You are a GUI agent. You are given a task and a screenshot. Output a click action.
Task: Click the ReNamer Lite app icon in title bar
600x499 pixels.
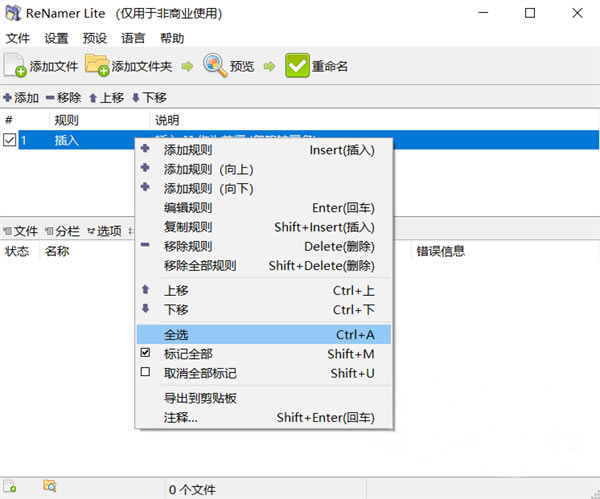[x=13, y=13]
